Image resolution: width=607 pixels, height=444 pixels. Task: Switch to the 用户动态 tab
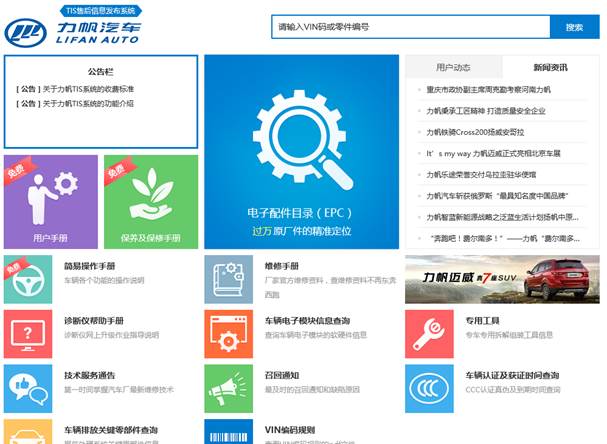click(x=453, y=68)
